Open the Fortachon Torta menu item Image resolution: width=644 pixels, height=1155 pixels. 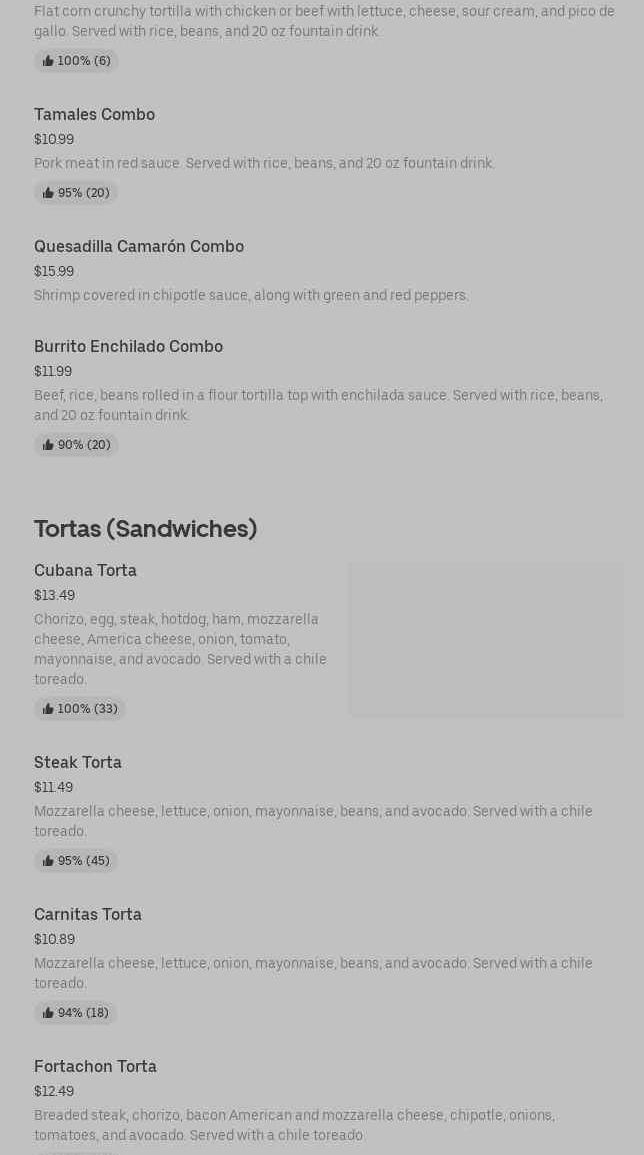(95, 1066)
